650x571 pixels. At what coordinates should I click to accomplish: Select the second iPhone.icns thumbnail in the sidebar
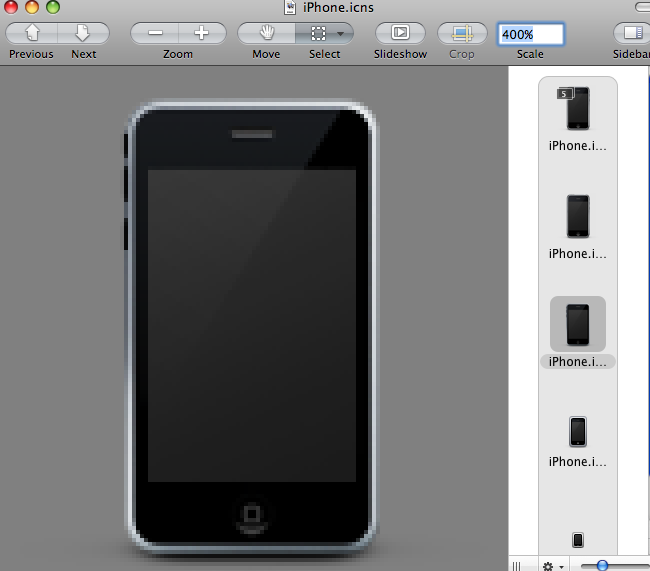(578, 216)
